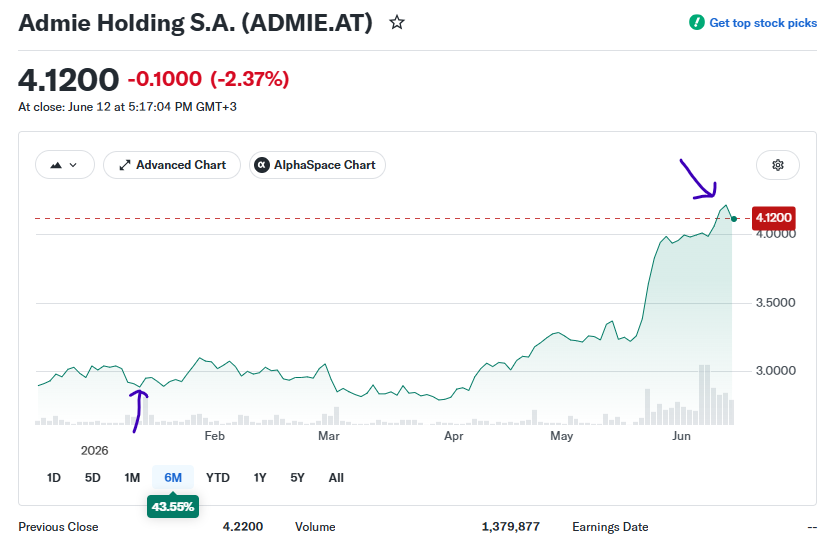Open the Advanced Chart
This screenshot has width=821, height=534.
click(172, 165)
